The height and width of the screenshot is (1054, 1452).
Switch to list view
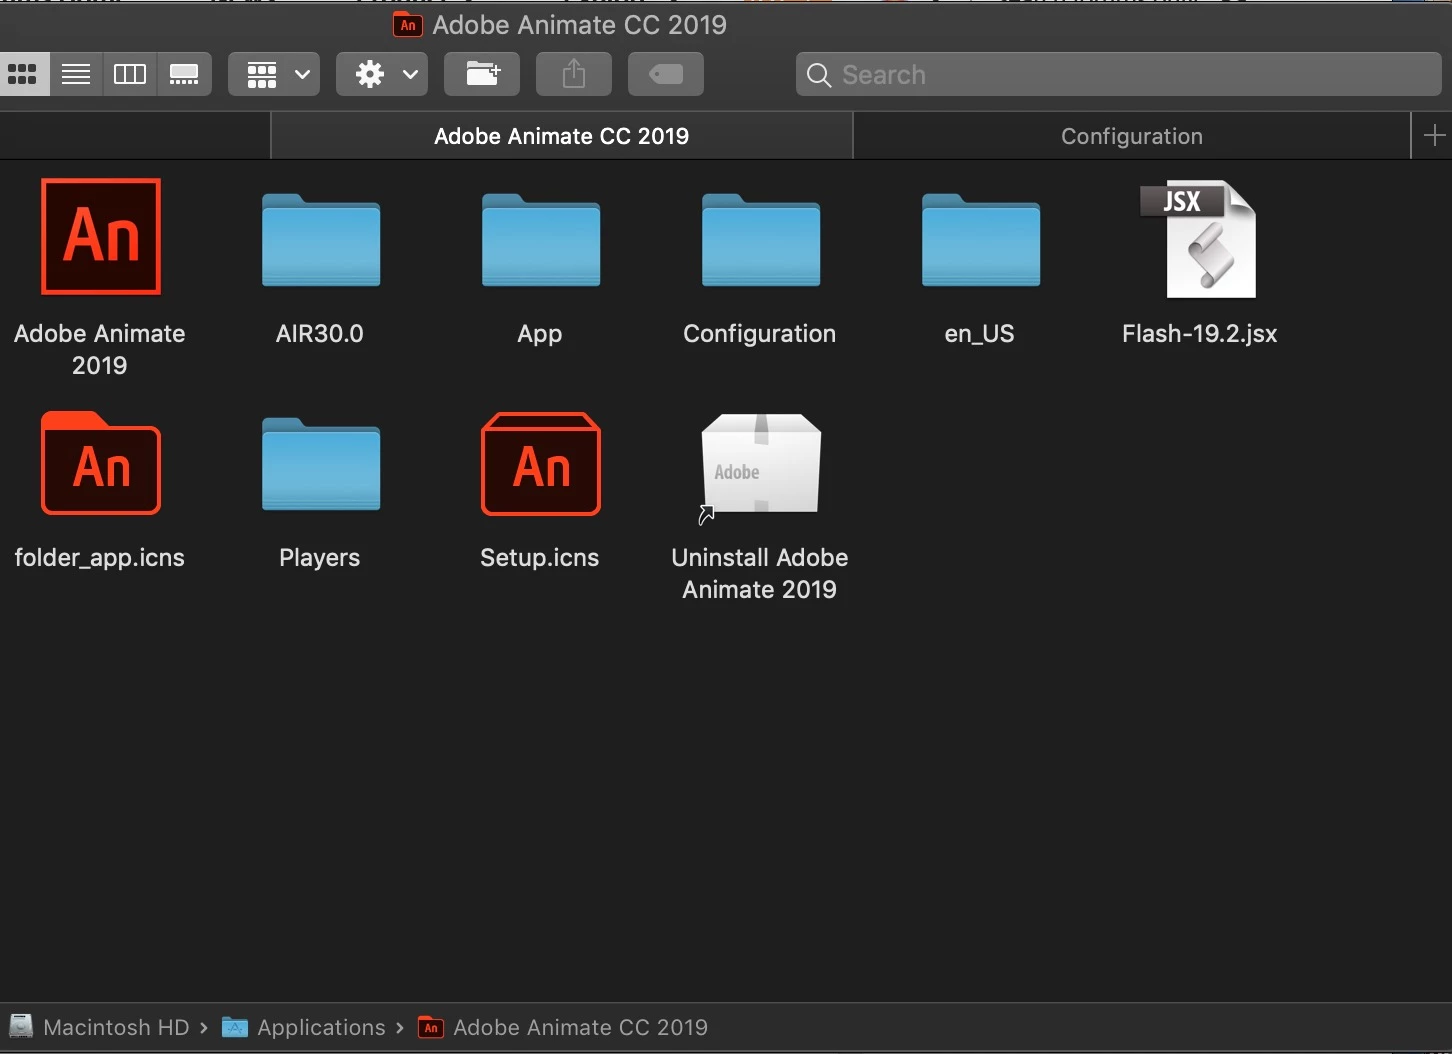tap(76, 74)
